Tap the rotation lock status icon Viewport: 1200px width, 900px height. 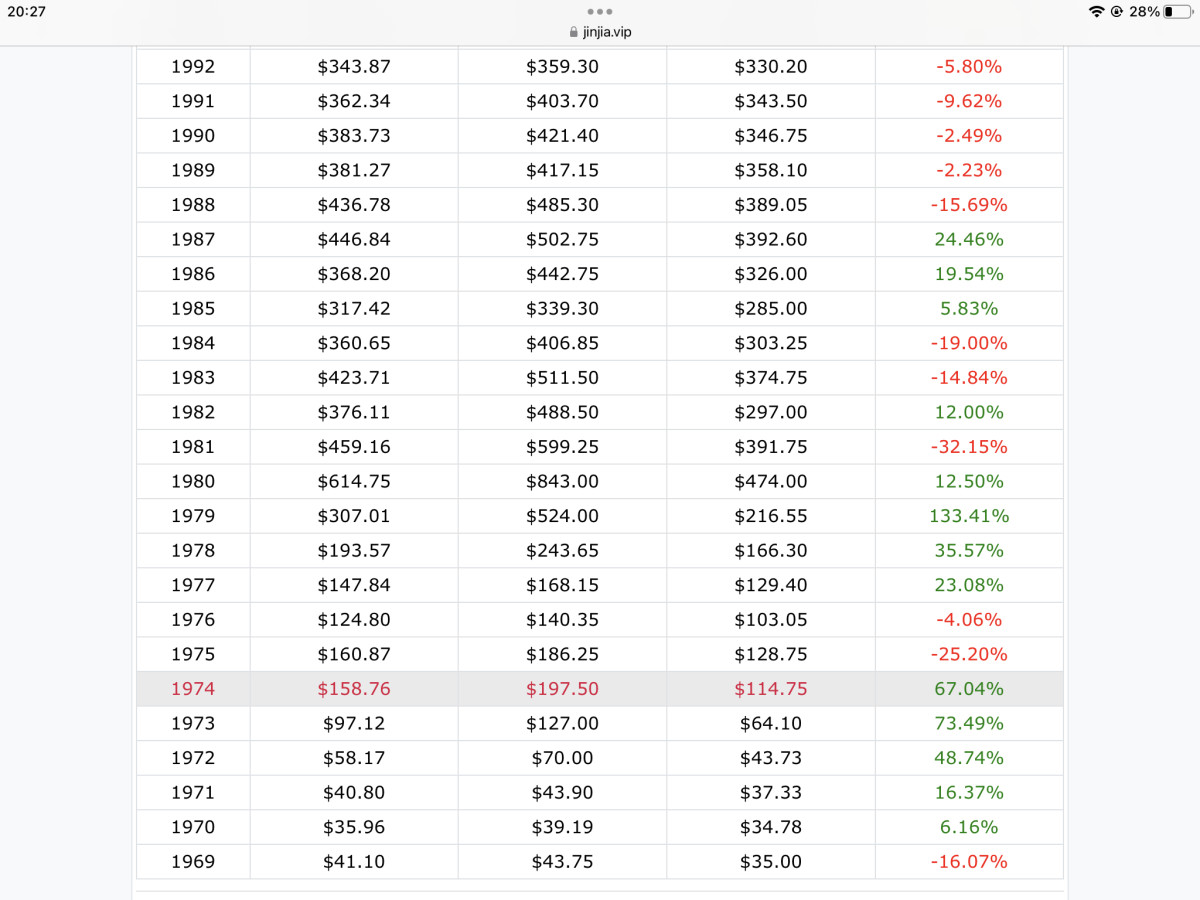1116,12
